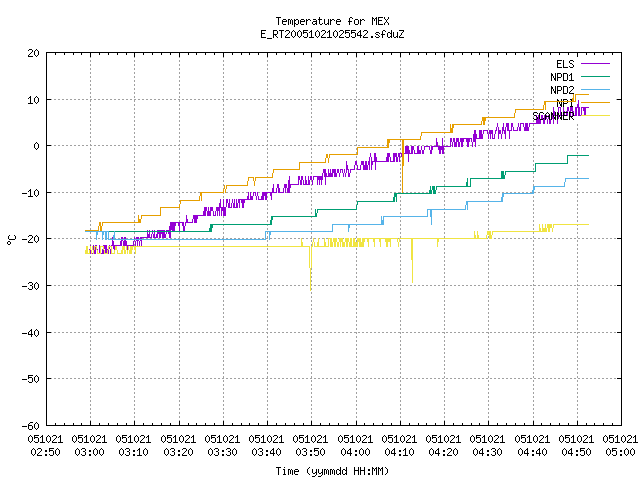Click the 03:30 x-axis time label

[222, 452]
